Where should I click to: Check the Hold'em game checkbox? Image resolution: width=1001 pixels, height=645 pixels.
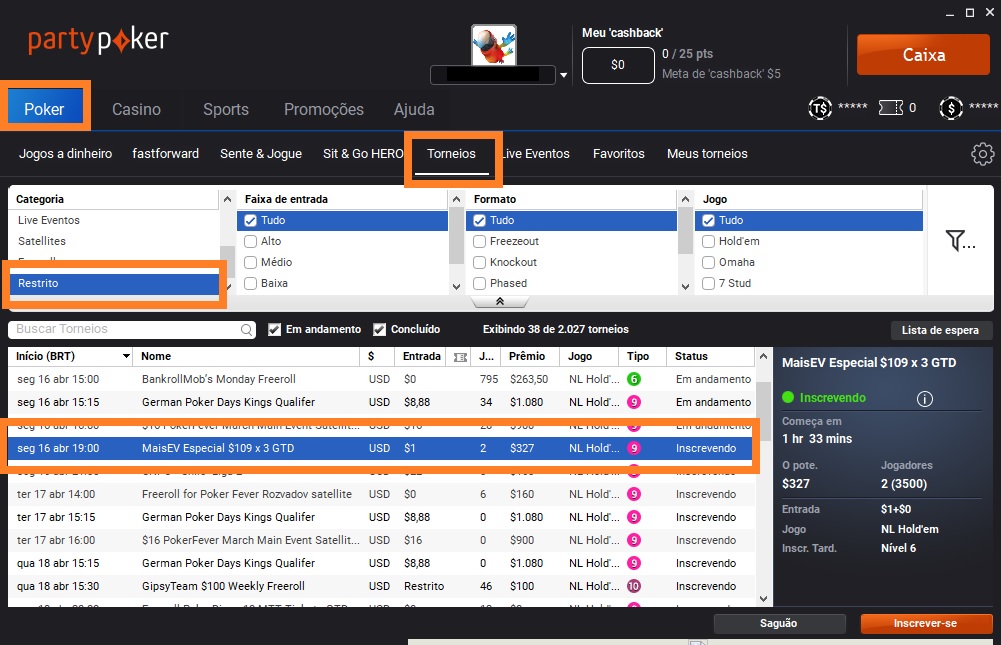coord(708,241)
